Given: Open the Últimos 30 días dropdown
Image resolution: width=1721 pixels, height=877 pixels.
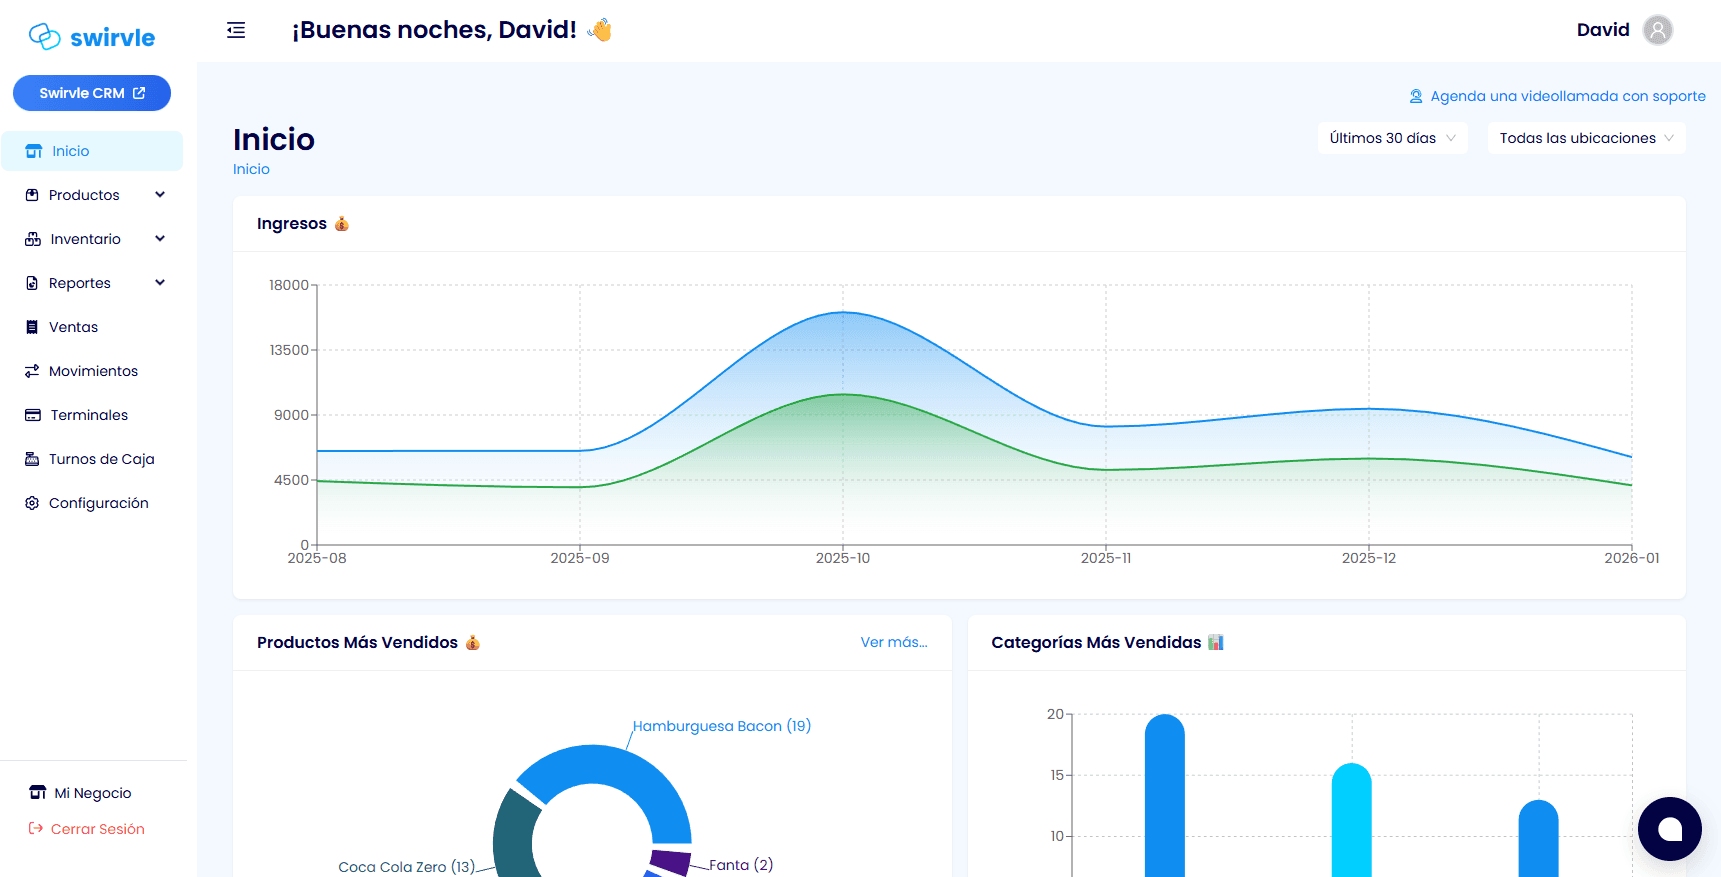Looking at the screenshot, I should [1392, 138].
